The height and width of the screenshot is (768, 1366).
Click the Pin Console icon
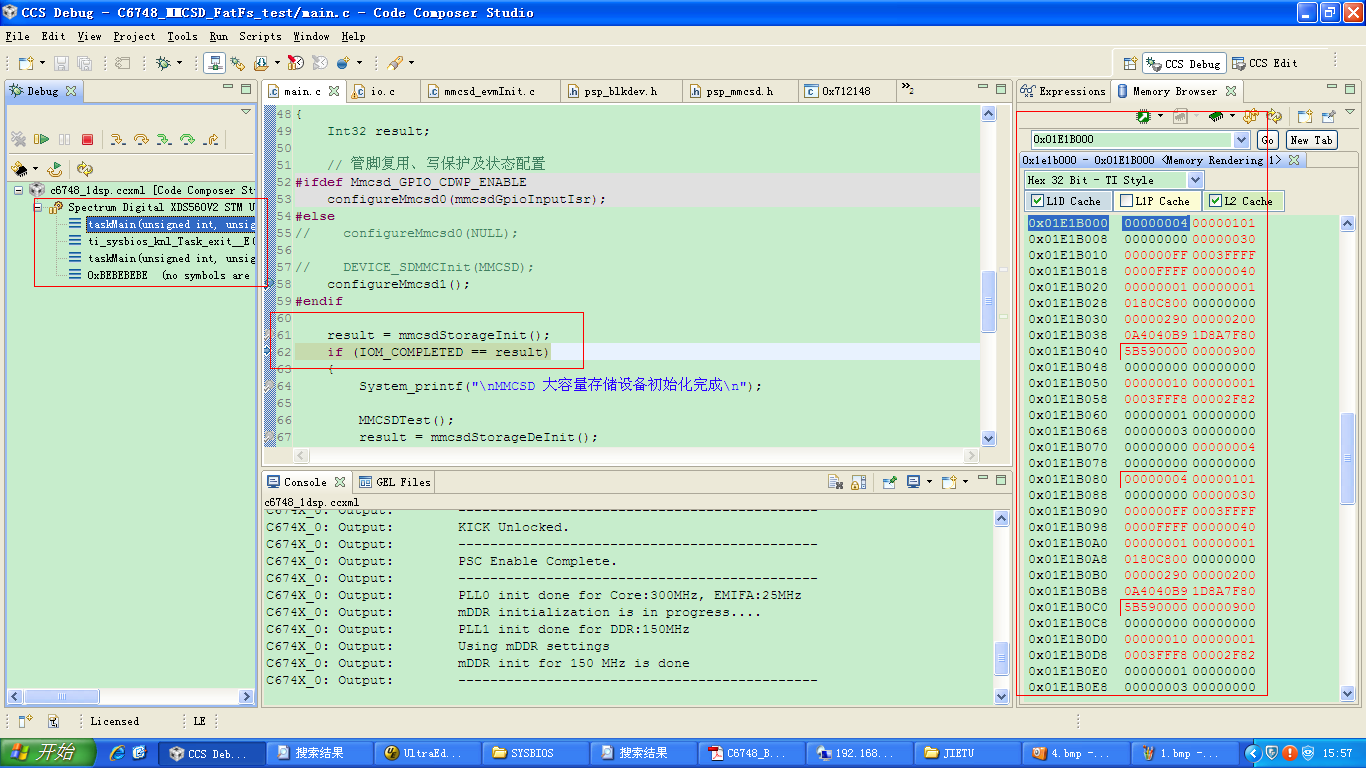pyautogui.click(x=888, y=482)
